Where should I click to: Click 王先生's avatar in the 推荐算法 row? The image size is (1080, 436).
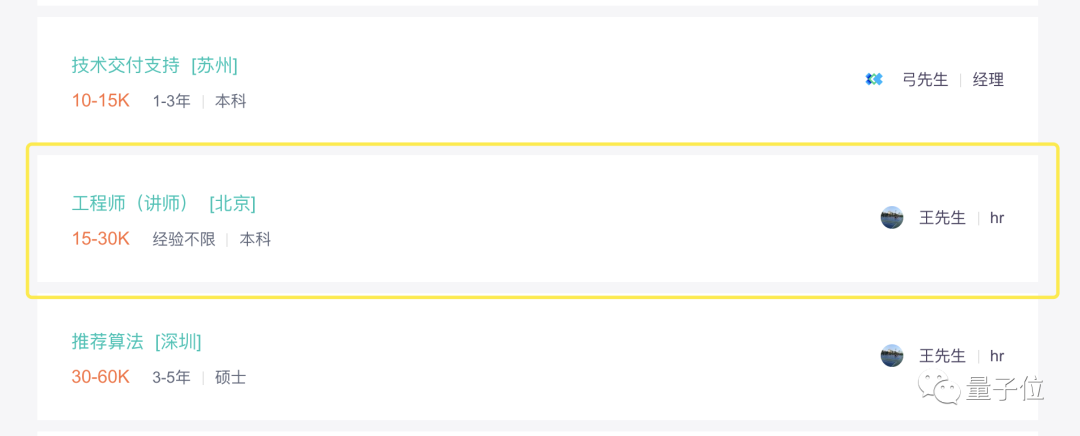[x=892, y=355]
